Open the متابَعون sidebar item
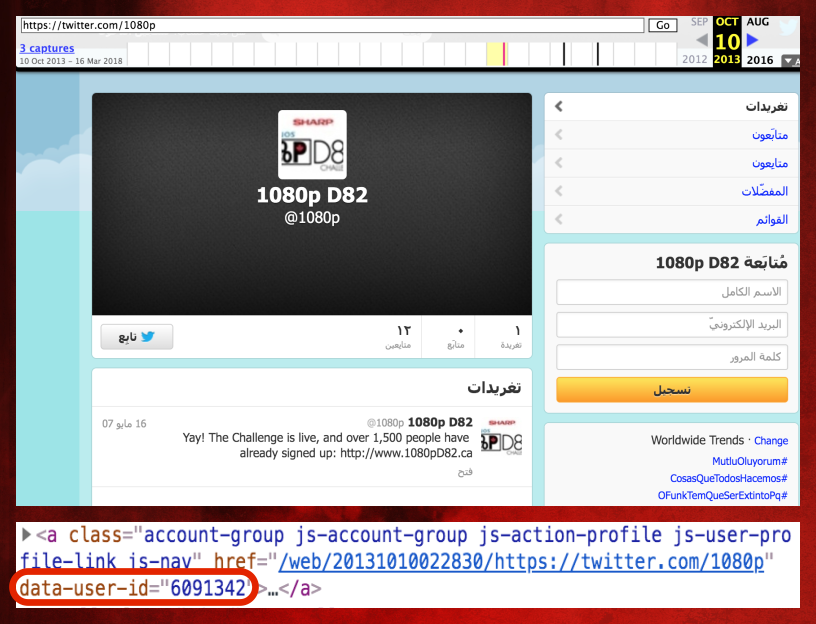Image resolution: width=816 pixels, height=624 pixels. tap(671, 135)
